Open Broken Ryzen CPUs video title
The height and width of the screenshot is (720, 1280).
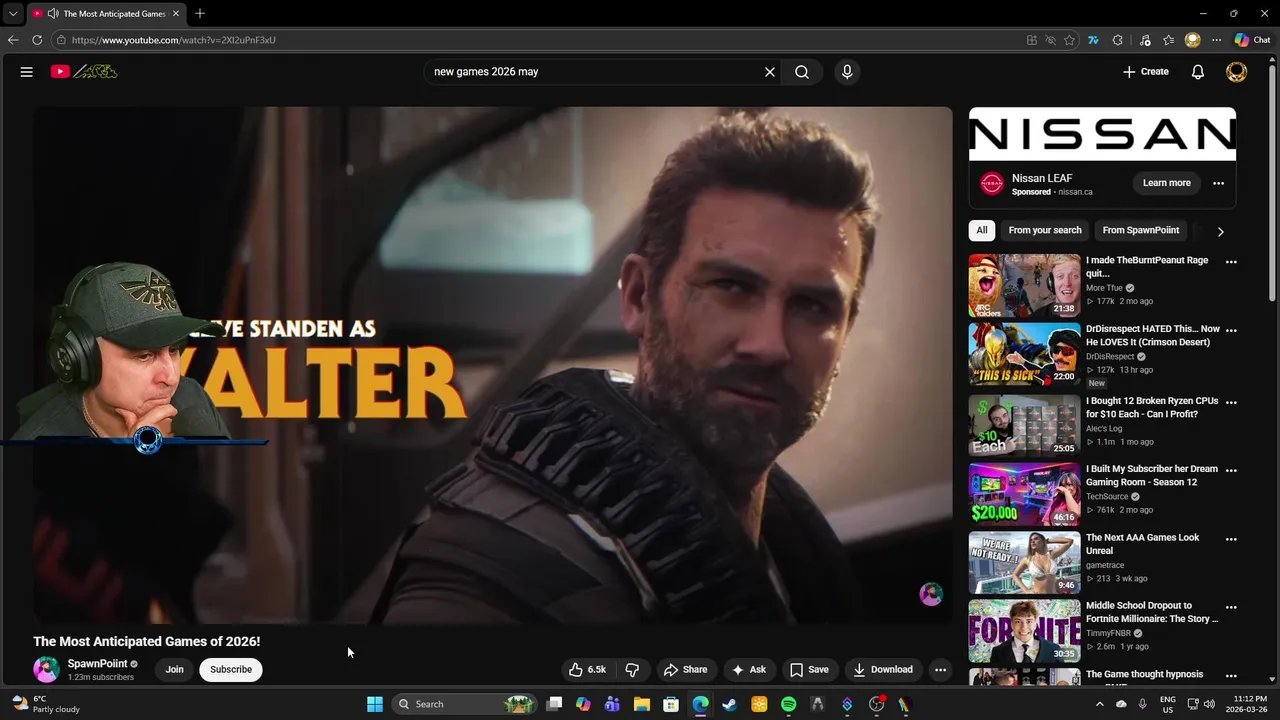click(x=1152, y=407)
